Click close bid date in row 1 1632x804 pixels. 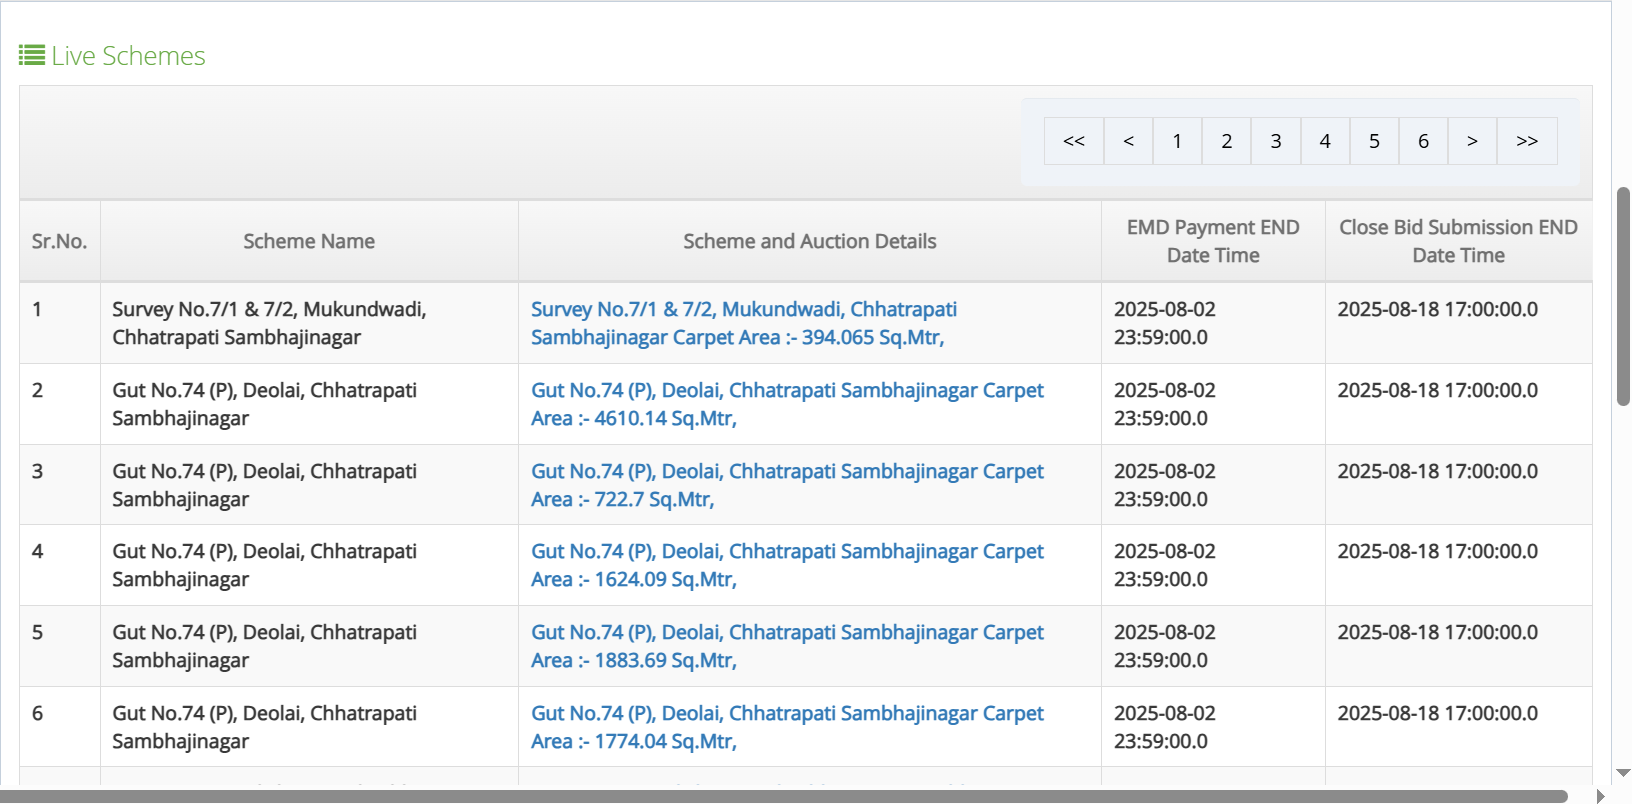pyautogui.click(x=1458, y=323)
